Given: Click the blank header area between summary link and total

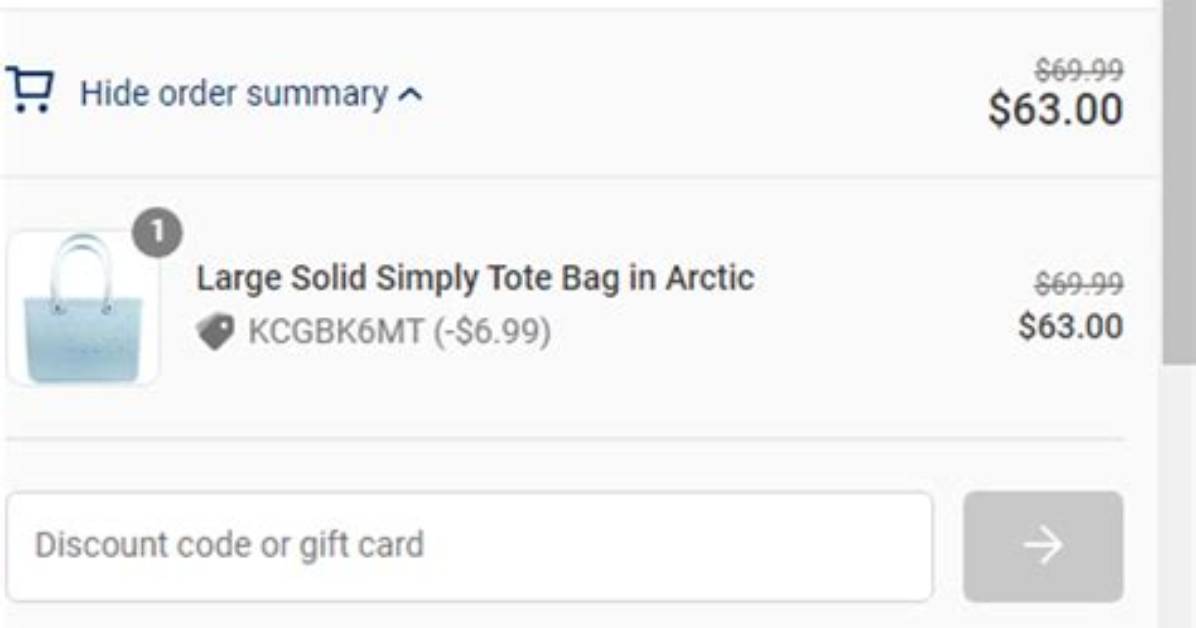Looking at the screenshot, I should (x=702, y=94).
